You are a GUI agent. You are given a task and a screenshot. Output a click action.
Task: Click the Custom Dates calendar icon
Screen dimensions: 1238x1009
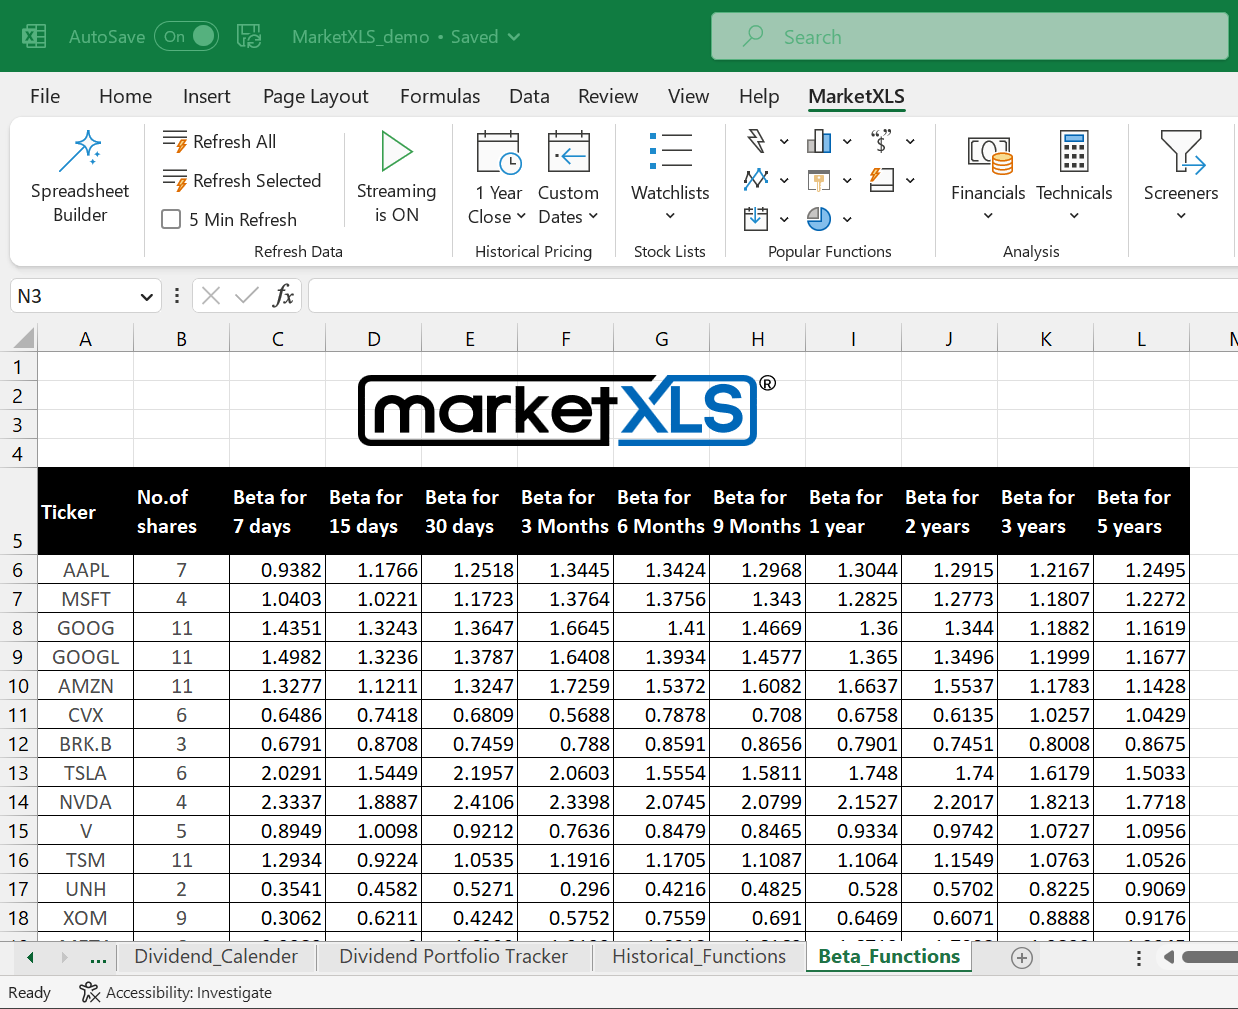point(568,153)
